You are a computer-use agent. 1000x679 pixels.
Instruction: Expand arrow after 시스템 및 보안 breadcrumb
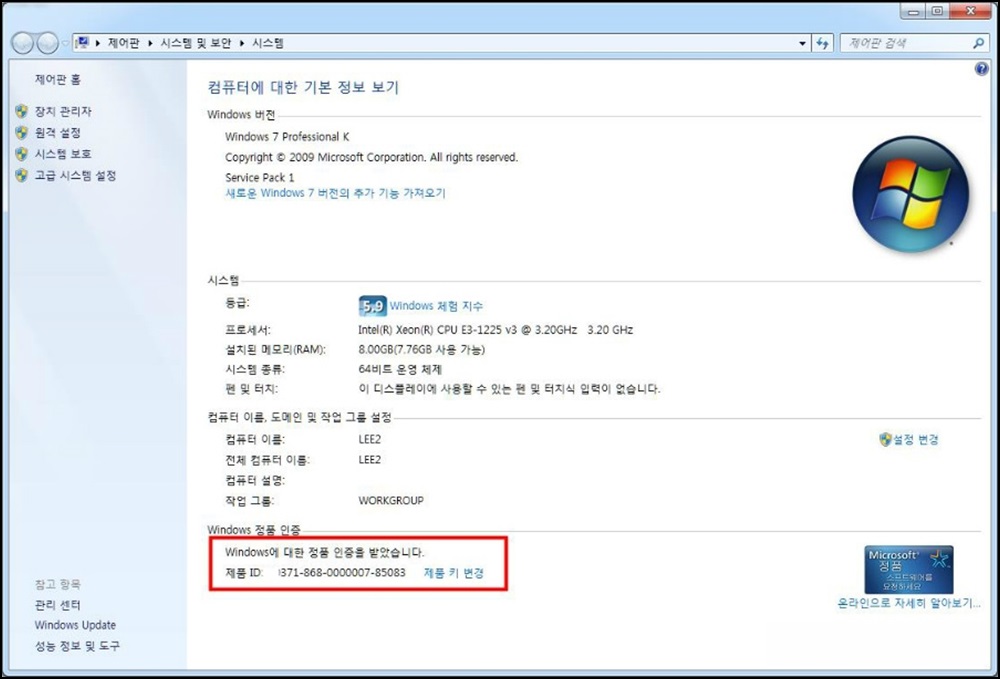[242, 43]
